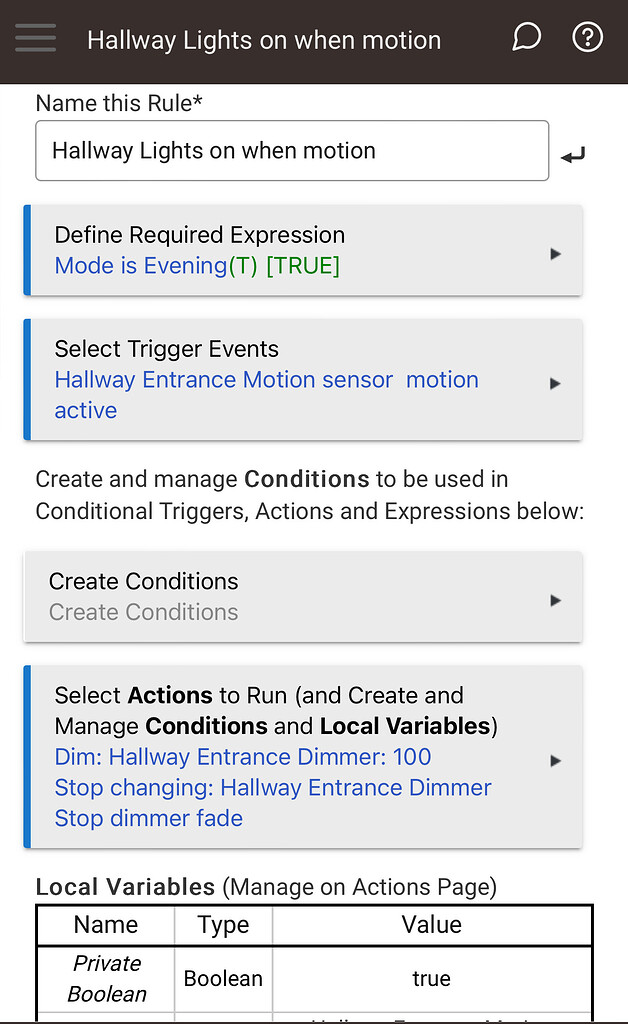Image resolution: width=628 pixels, height=1024 pixels.
Task: Select the Stop dimmer fade action
Action: point(149,818)
